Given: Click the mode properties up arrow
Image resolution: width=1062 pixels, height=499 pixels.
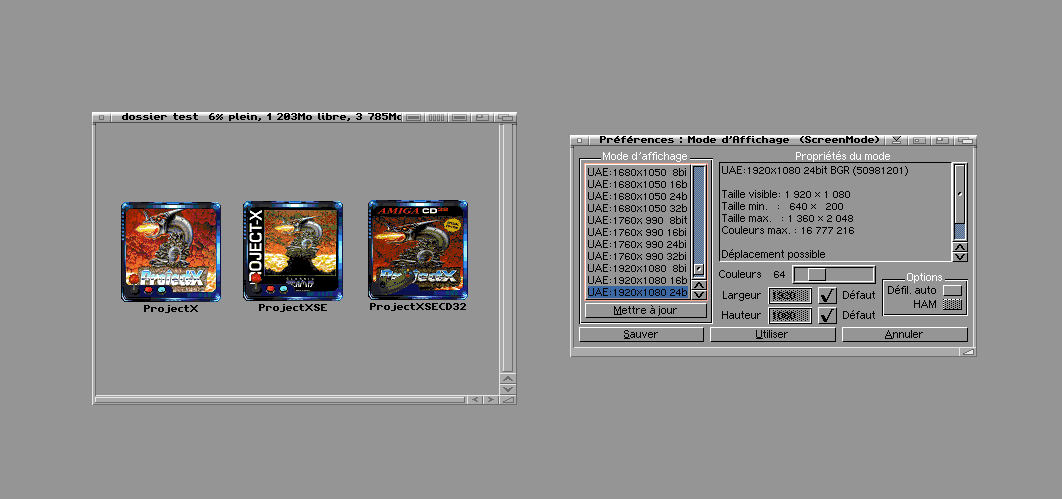Looking at the screenshot, I should pos(960,247).
